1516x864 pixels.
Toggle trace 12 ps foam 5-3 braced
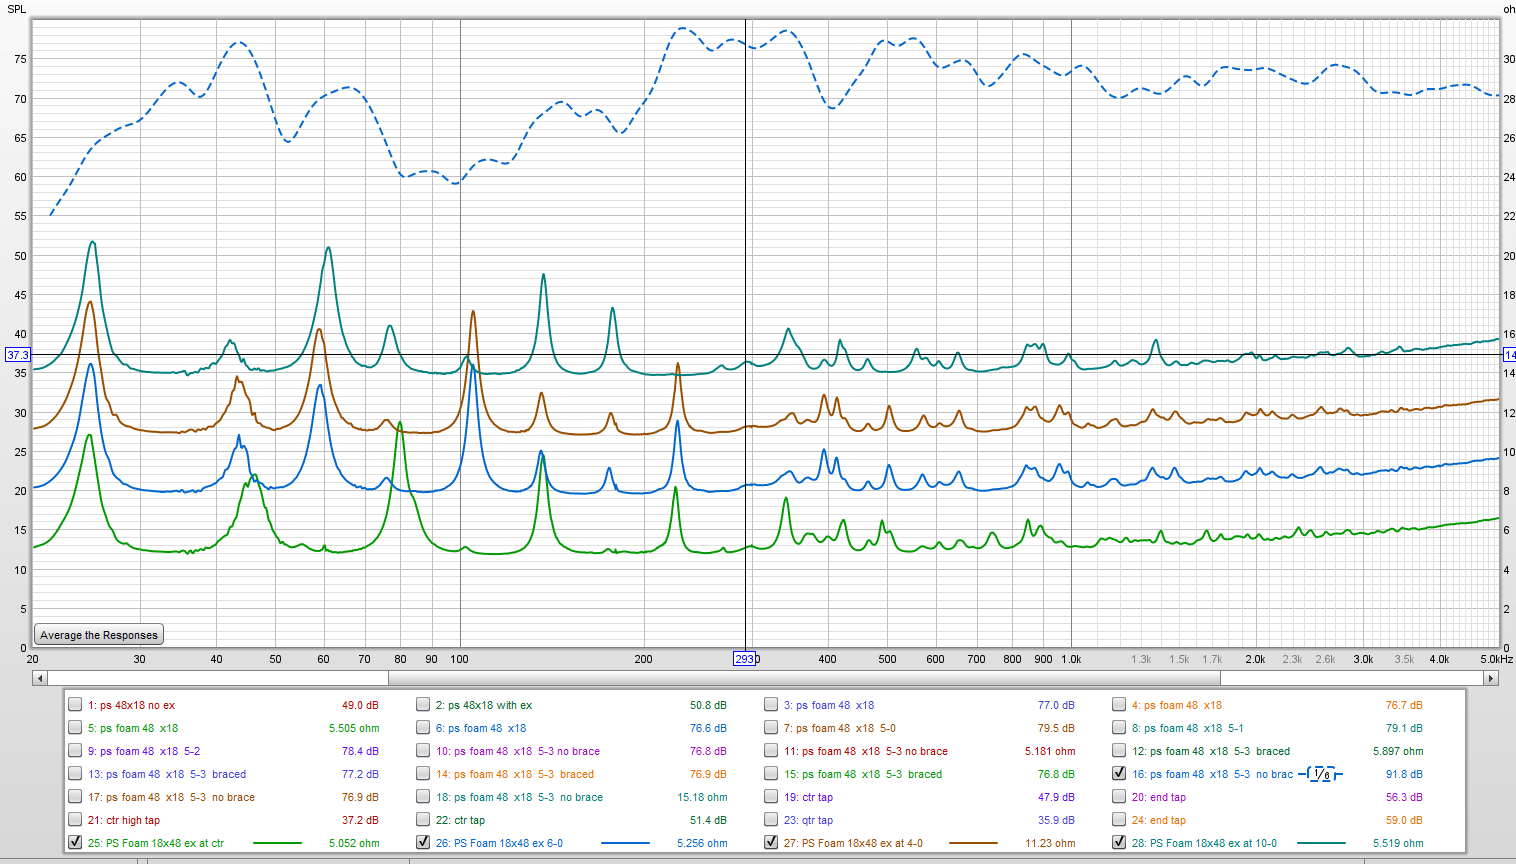click(1119, 750)
